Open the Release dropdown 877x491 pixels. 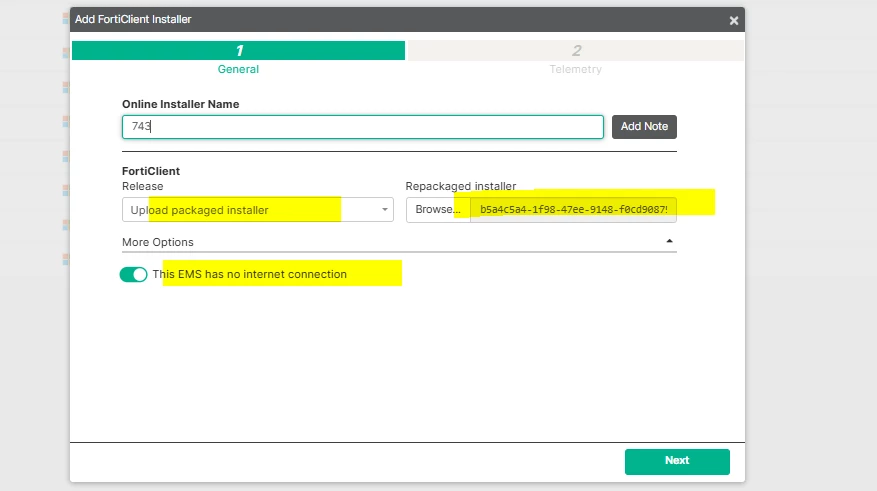(x=257, y=210)
